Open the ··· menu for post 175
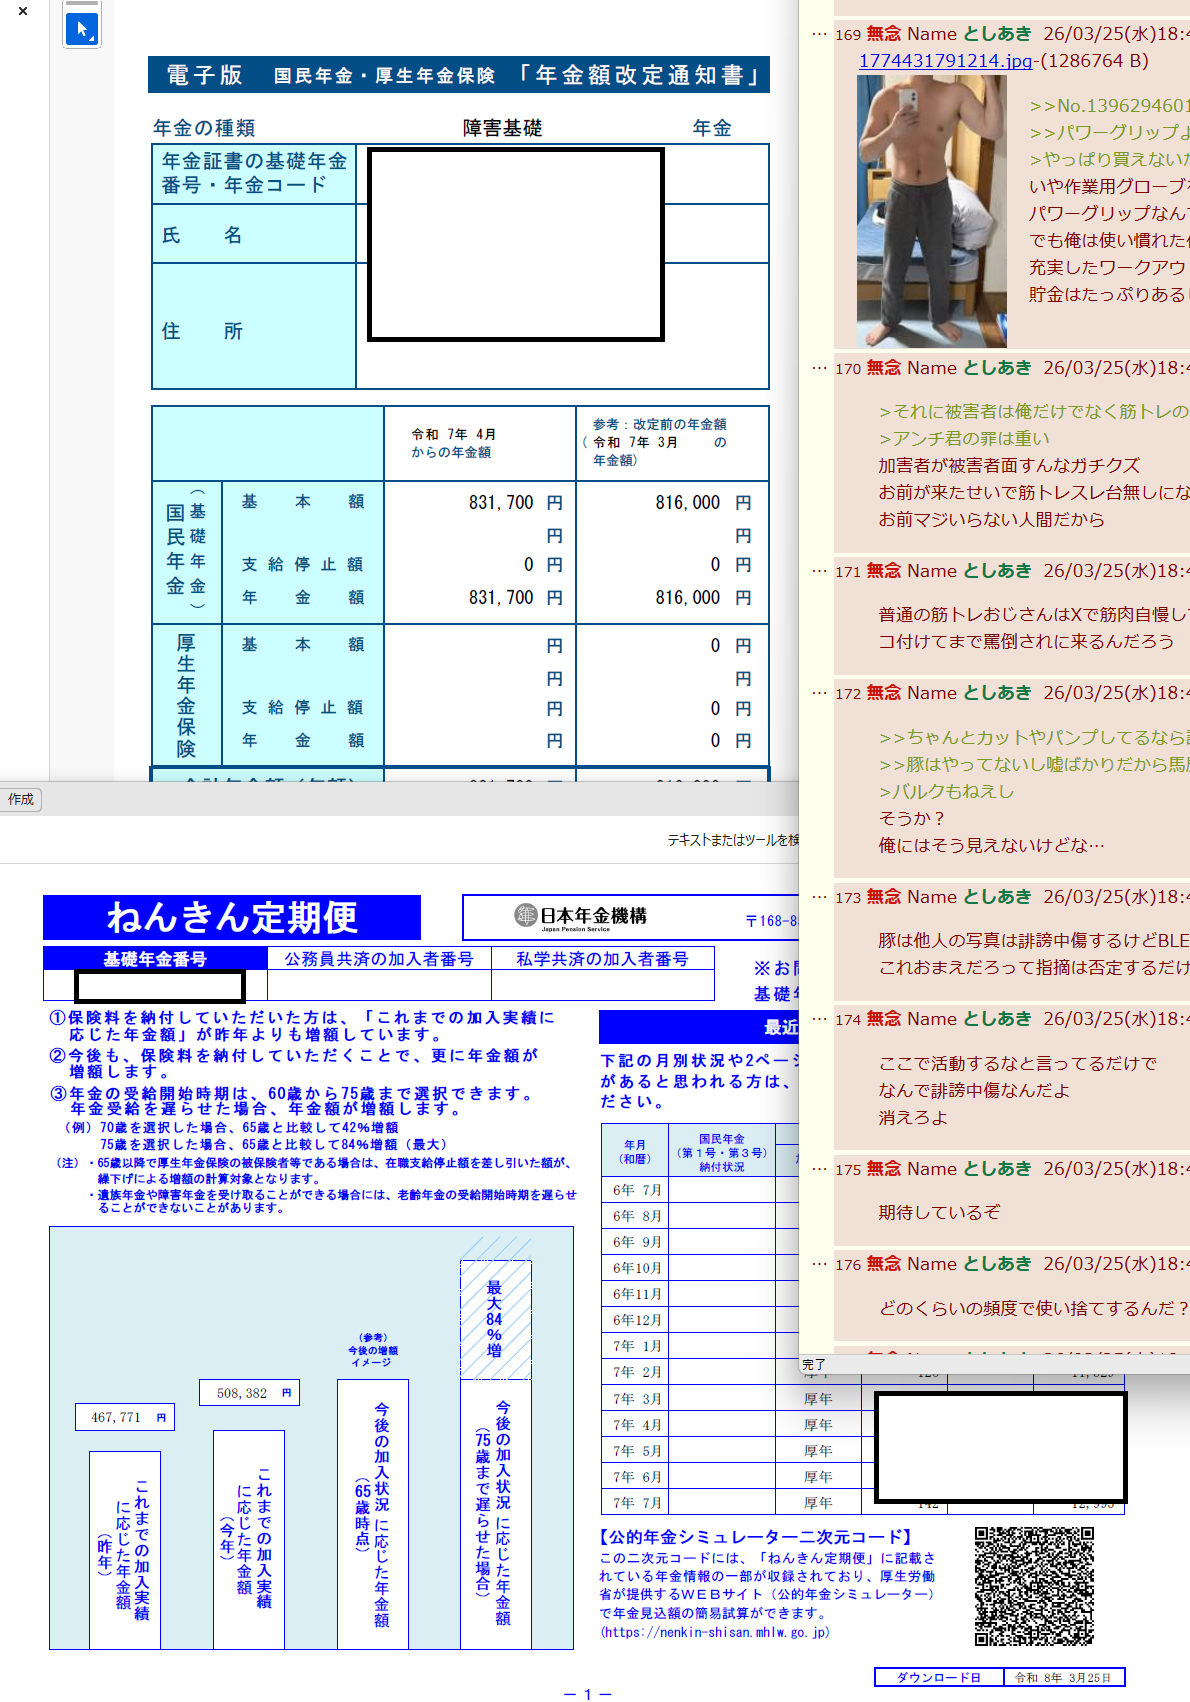This screenshot has height=1702, width=1190. click(819, 1169)
